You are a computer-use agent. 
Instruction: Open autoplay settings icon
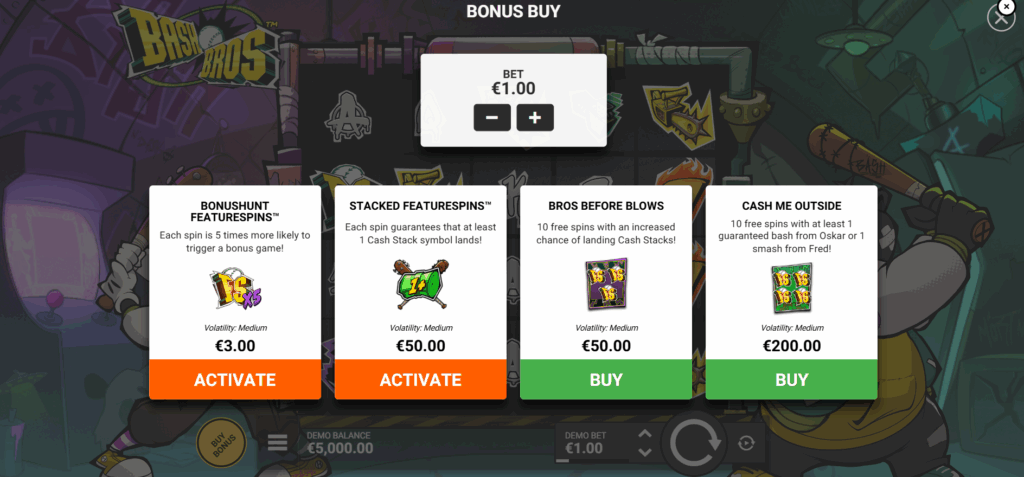746,444
